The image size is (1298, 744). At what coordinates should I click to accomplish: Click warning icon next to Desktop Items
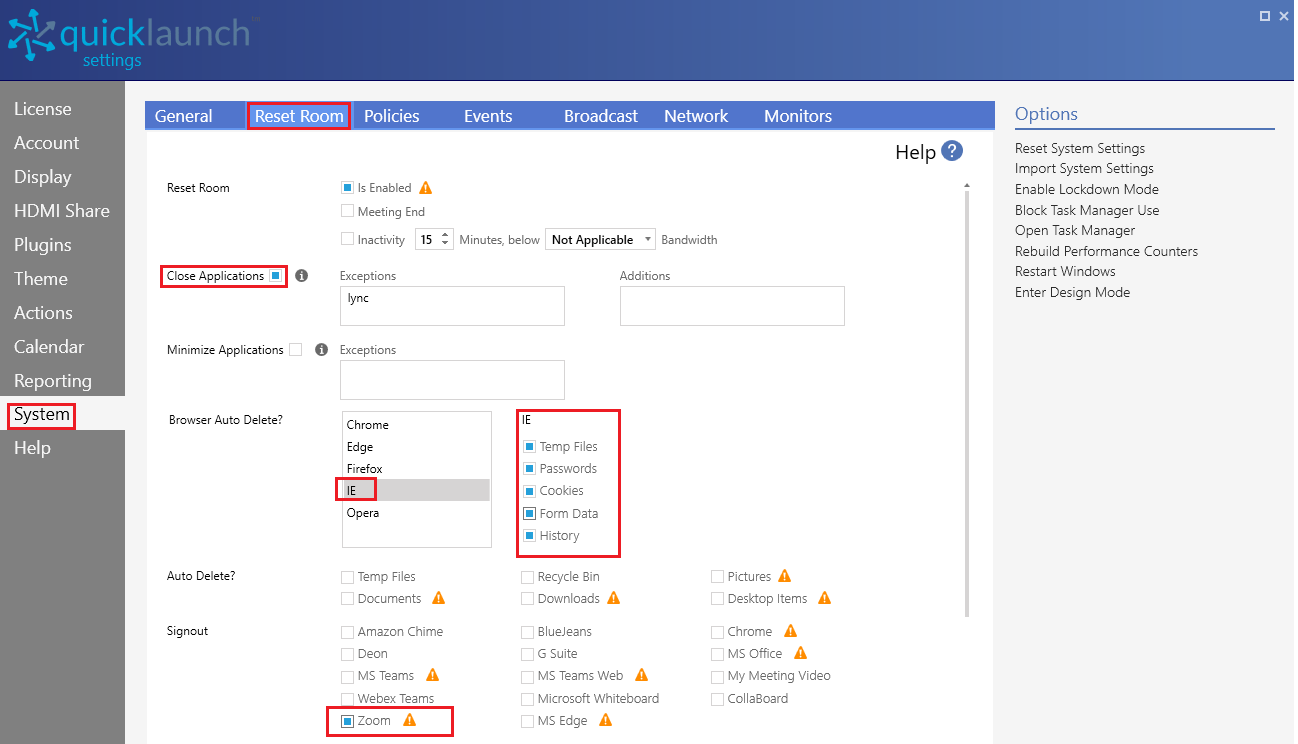(x=825, y=598)
